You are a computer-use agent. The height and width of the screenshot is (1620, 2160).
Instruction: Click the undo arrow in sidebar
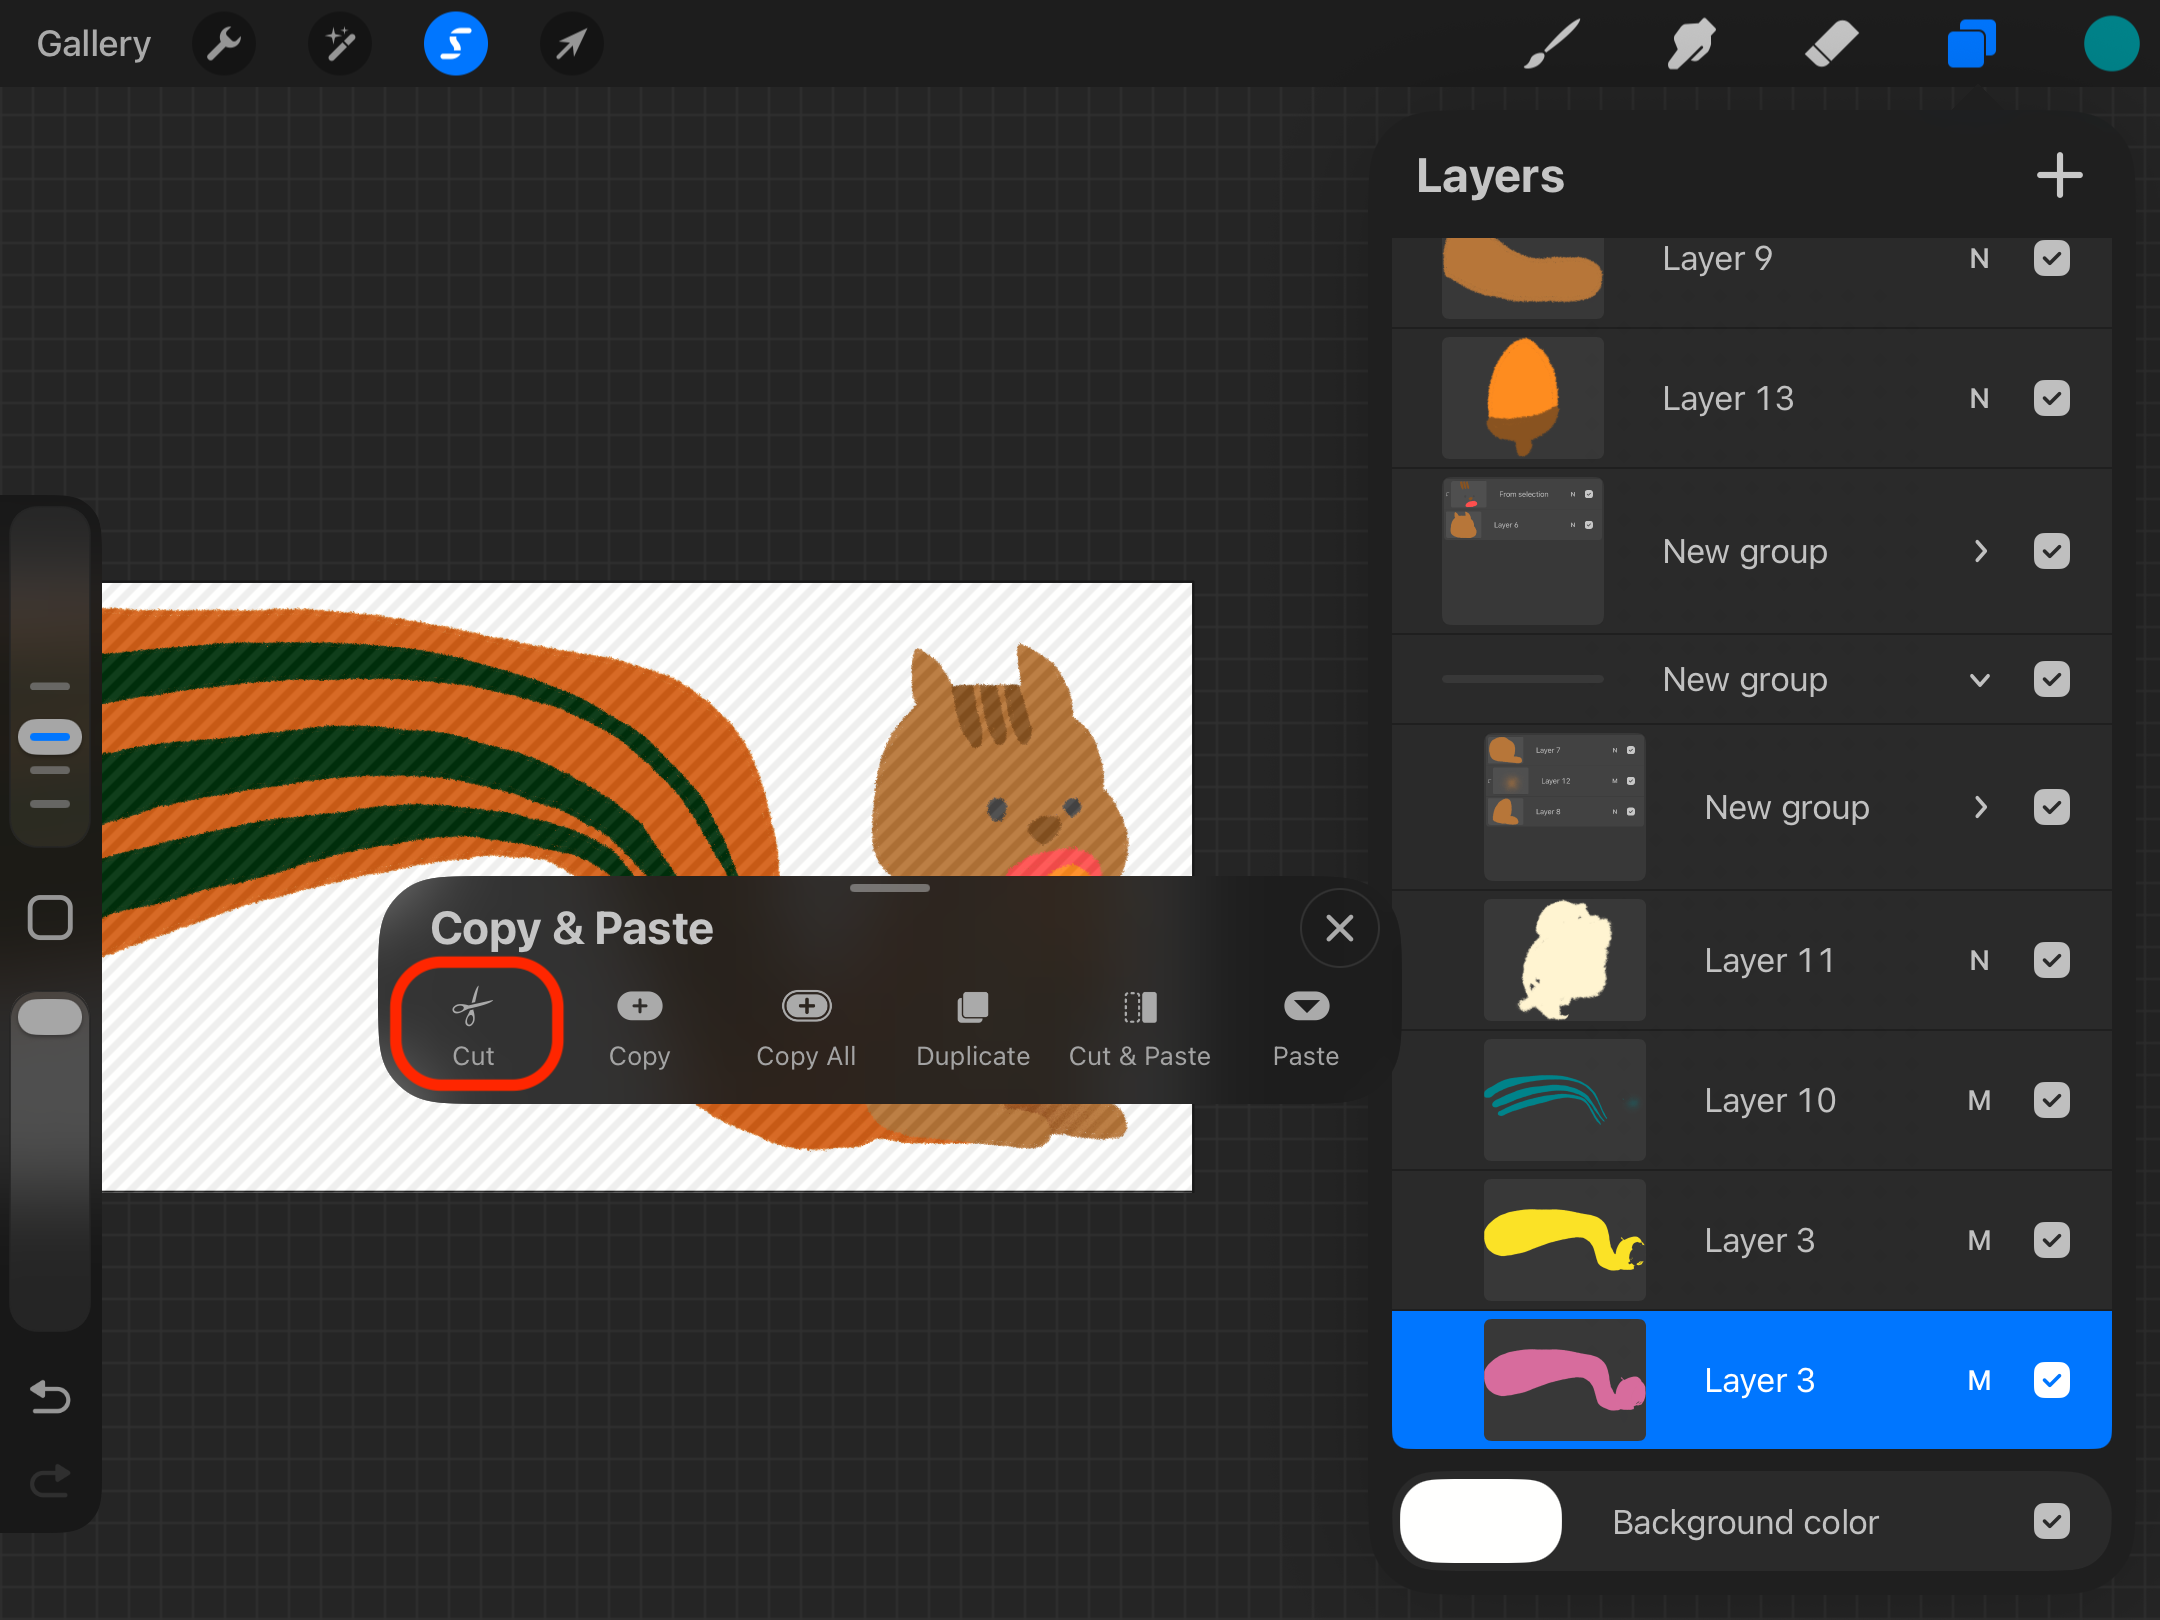[x=50, y=1396]
